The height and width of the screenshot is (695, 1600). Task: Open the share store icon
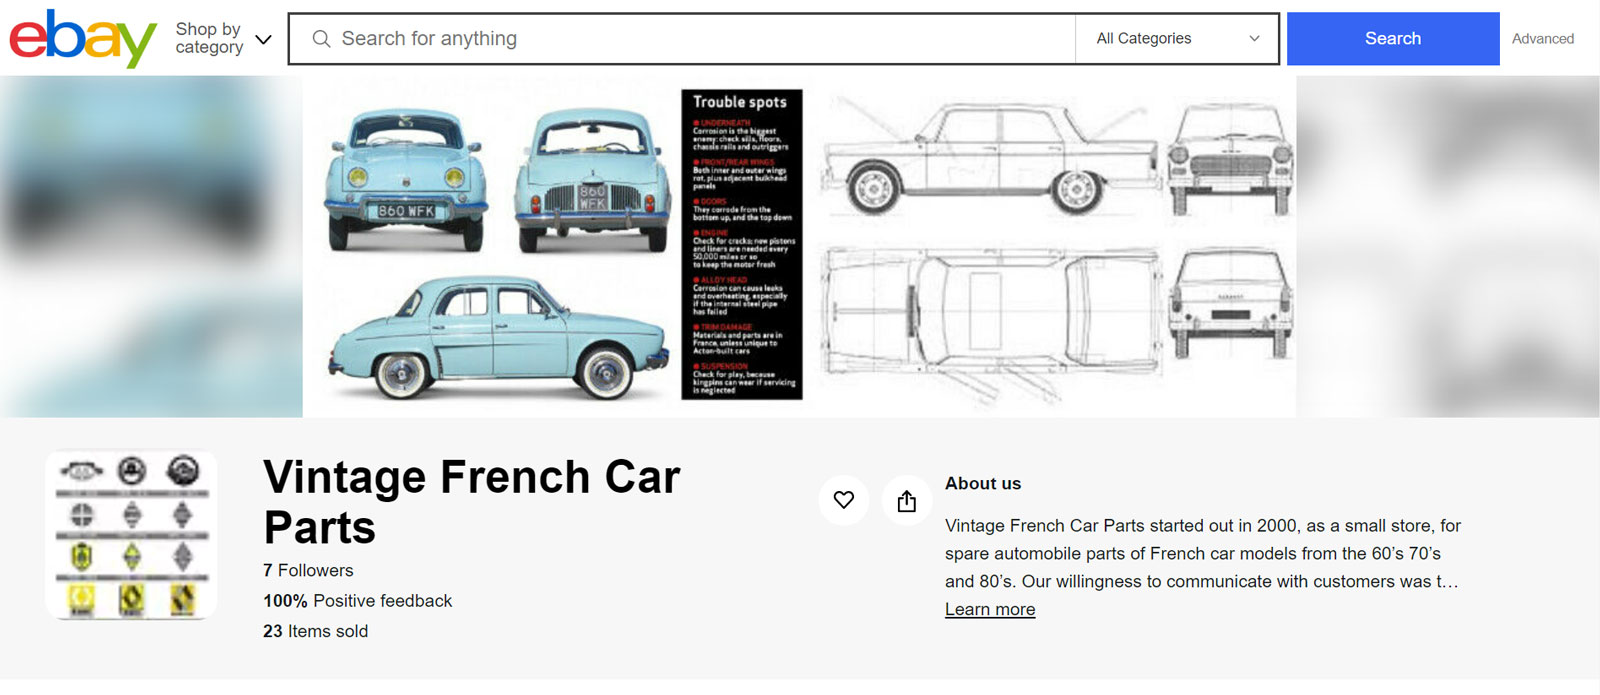point(906,500)
